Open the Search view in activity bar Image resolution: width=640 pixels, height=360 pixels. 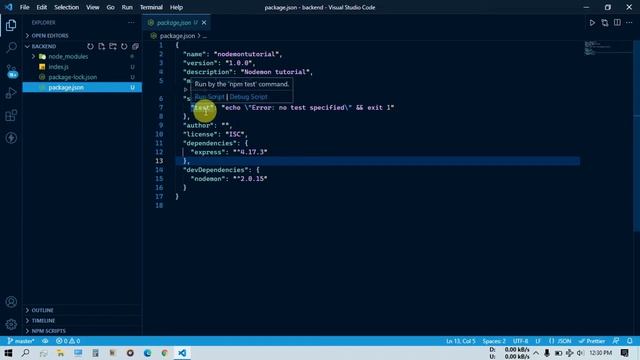coord(11,47)
